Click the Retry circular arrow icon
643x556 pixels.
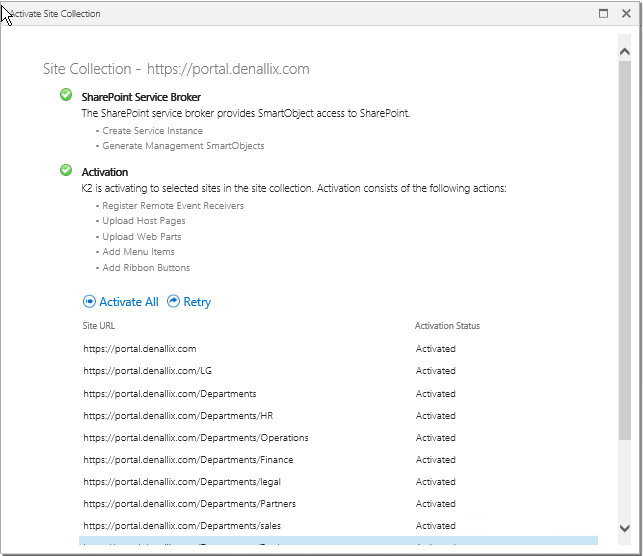point(173,302)
